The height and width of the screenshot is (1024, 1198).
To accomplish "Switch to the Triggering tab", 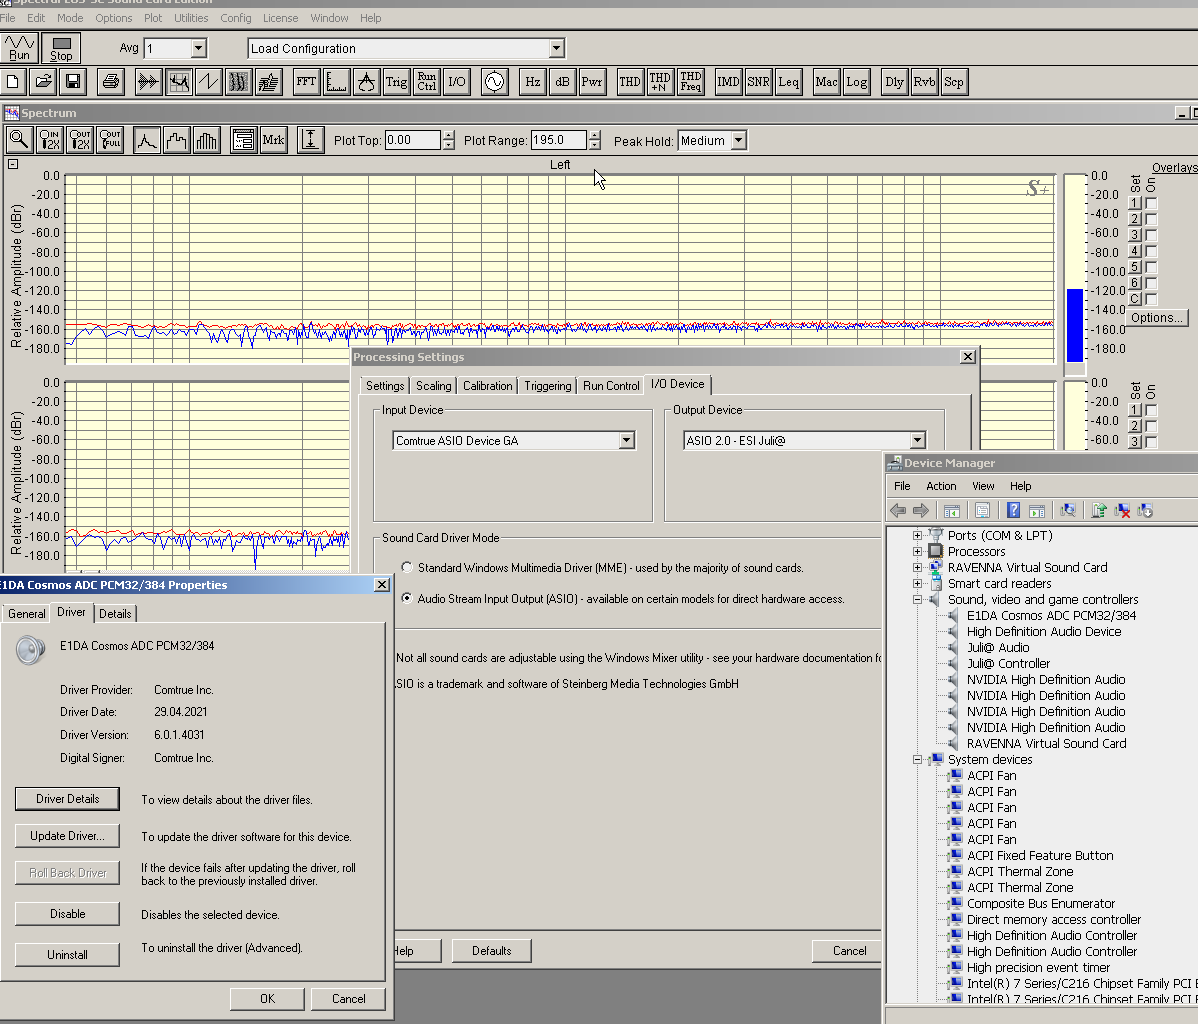I will (x=548, y=386).
